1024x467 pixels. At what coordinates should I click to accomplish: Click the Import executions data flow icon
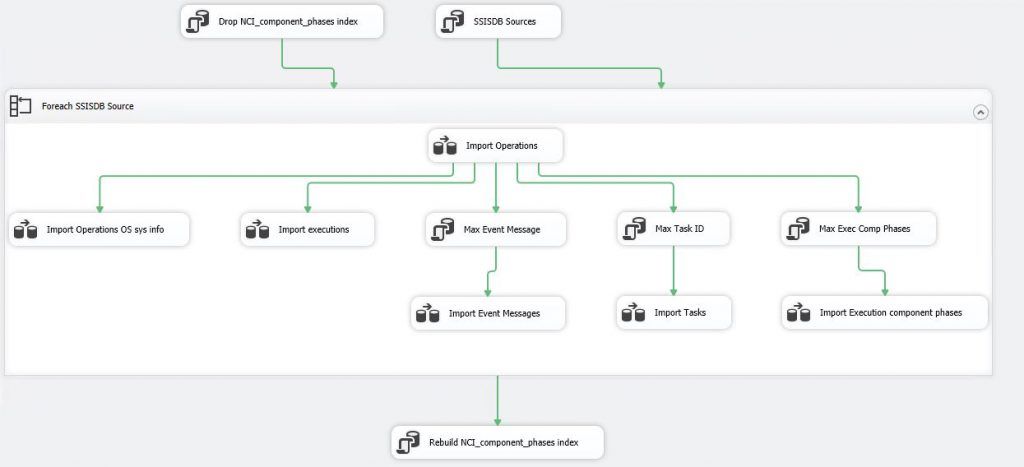pos(257,230)
